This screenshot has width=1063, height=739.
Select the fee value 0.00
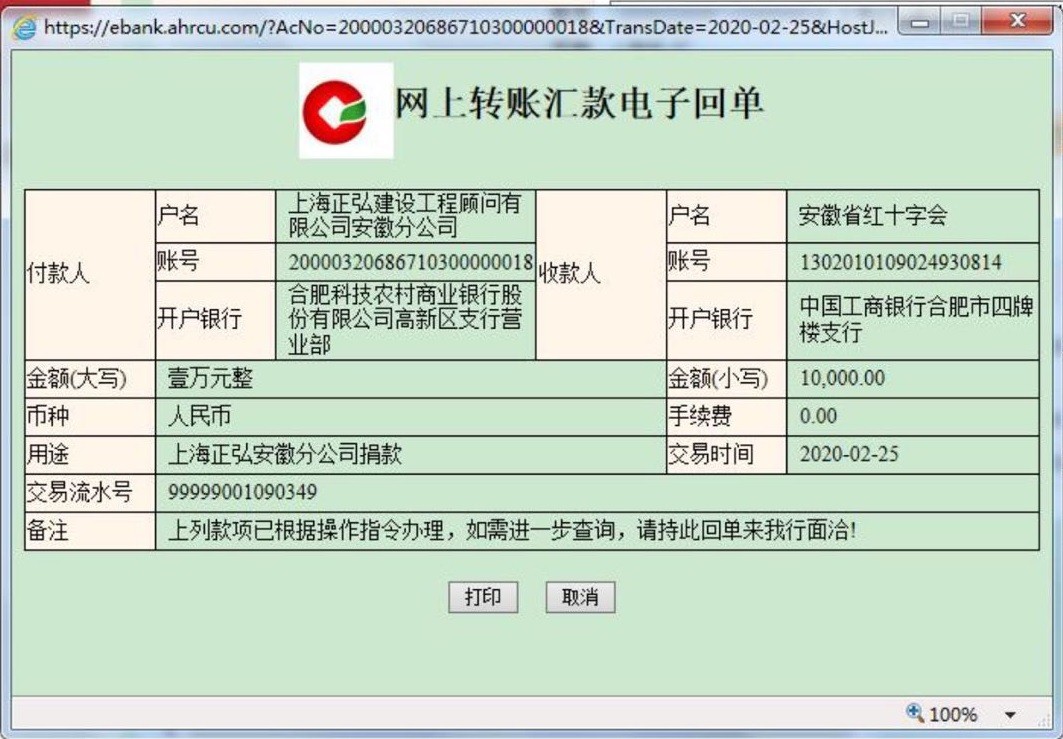click(x=818, y=416)
